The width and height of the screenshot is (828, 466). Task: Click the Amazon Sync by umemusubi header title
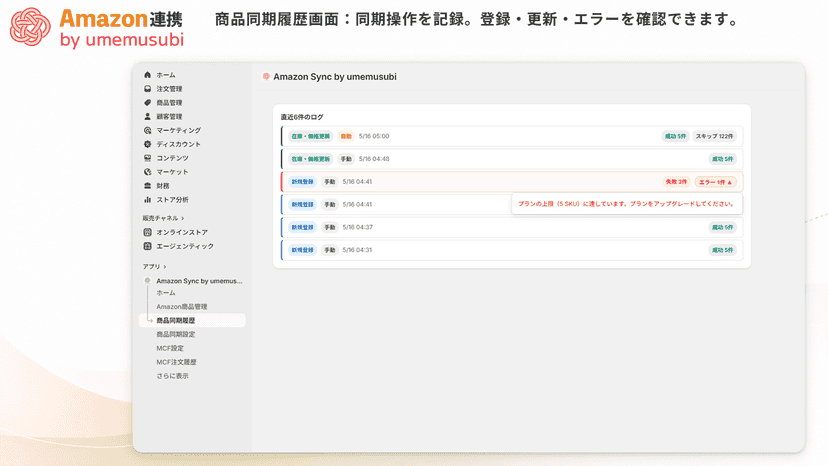point(335,77)
